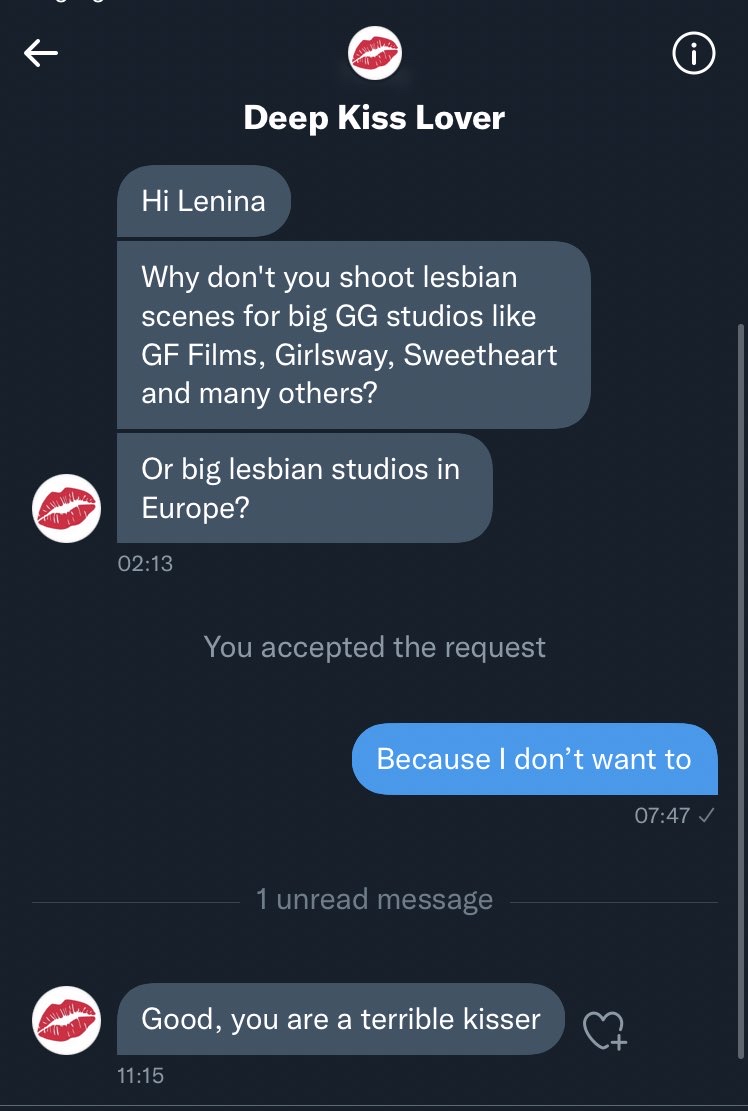748x1111 pixels.
Task: Click the 07:47 timestamp
Action: 662,815
